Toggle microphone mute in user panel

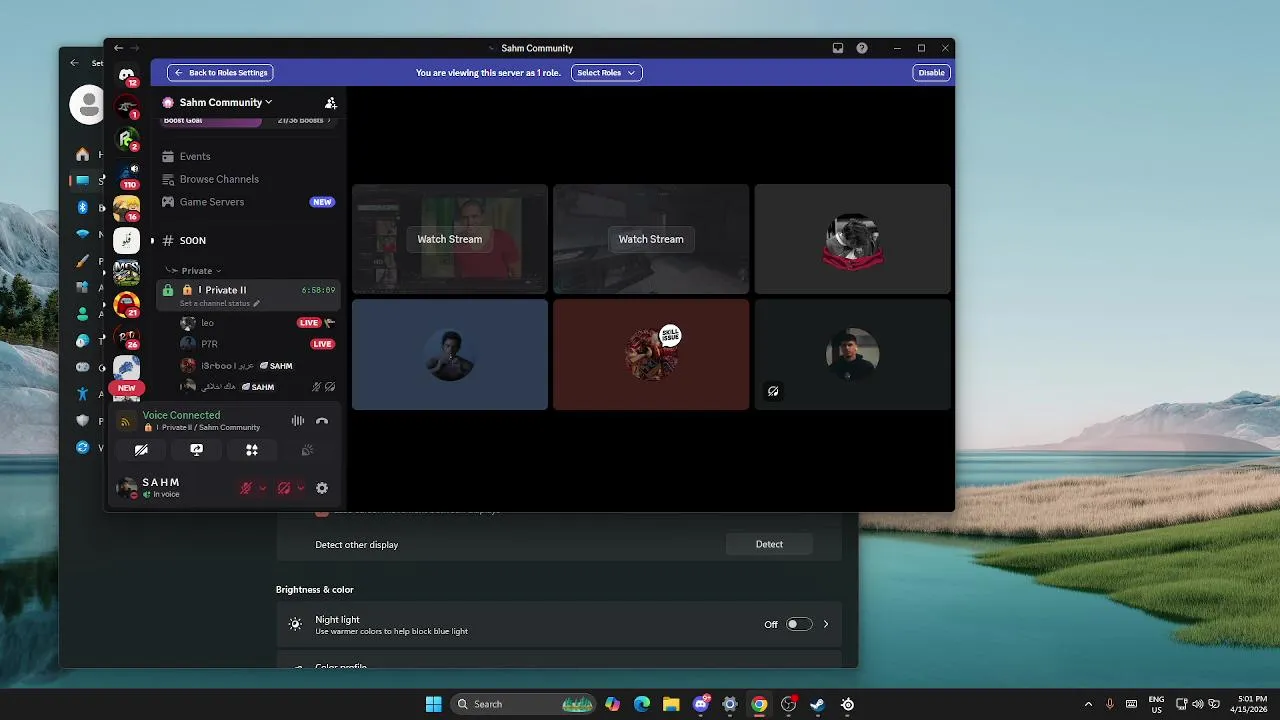pyautogui.click(x=245, y=488)
